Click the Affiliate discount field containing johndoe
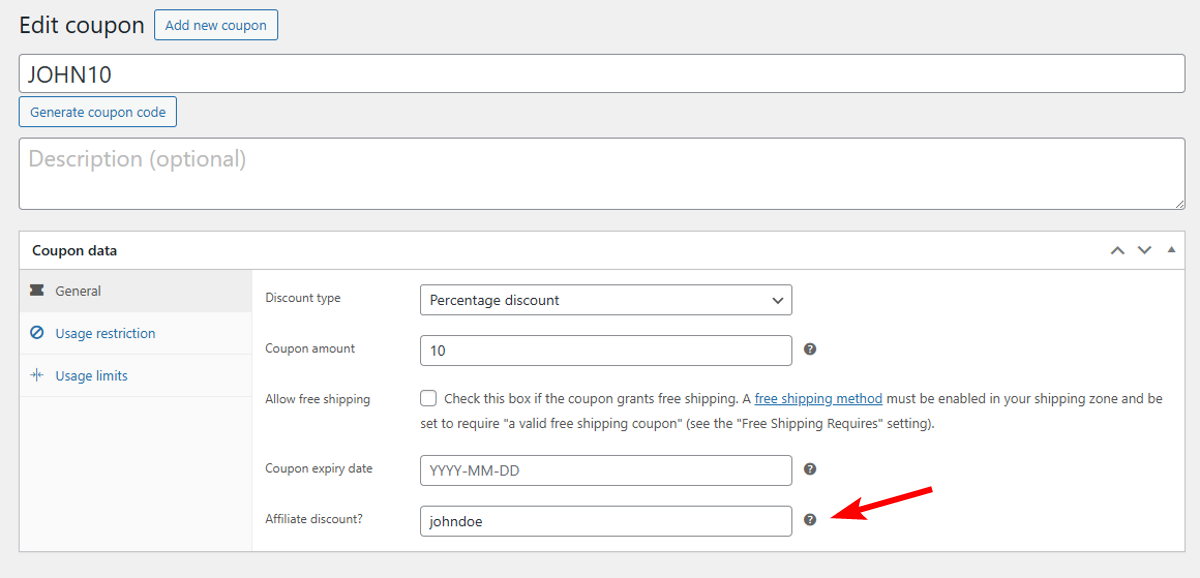 click(x=606, y=521)
